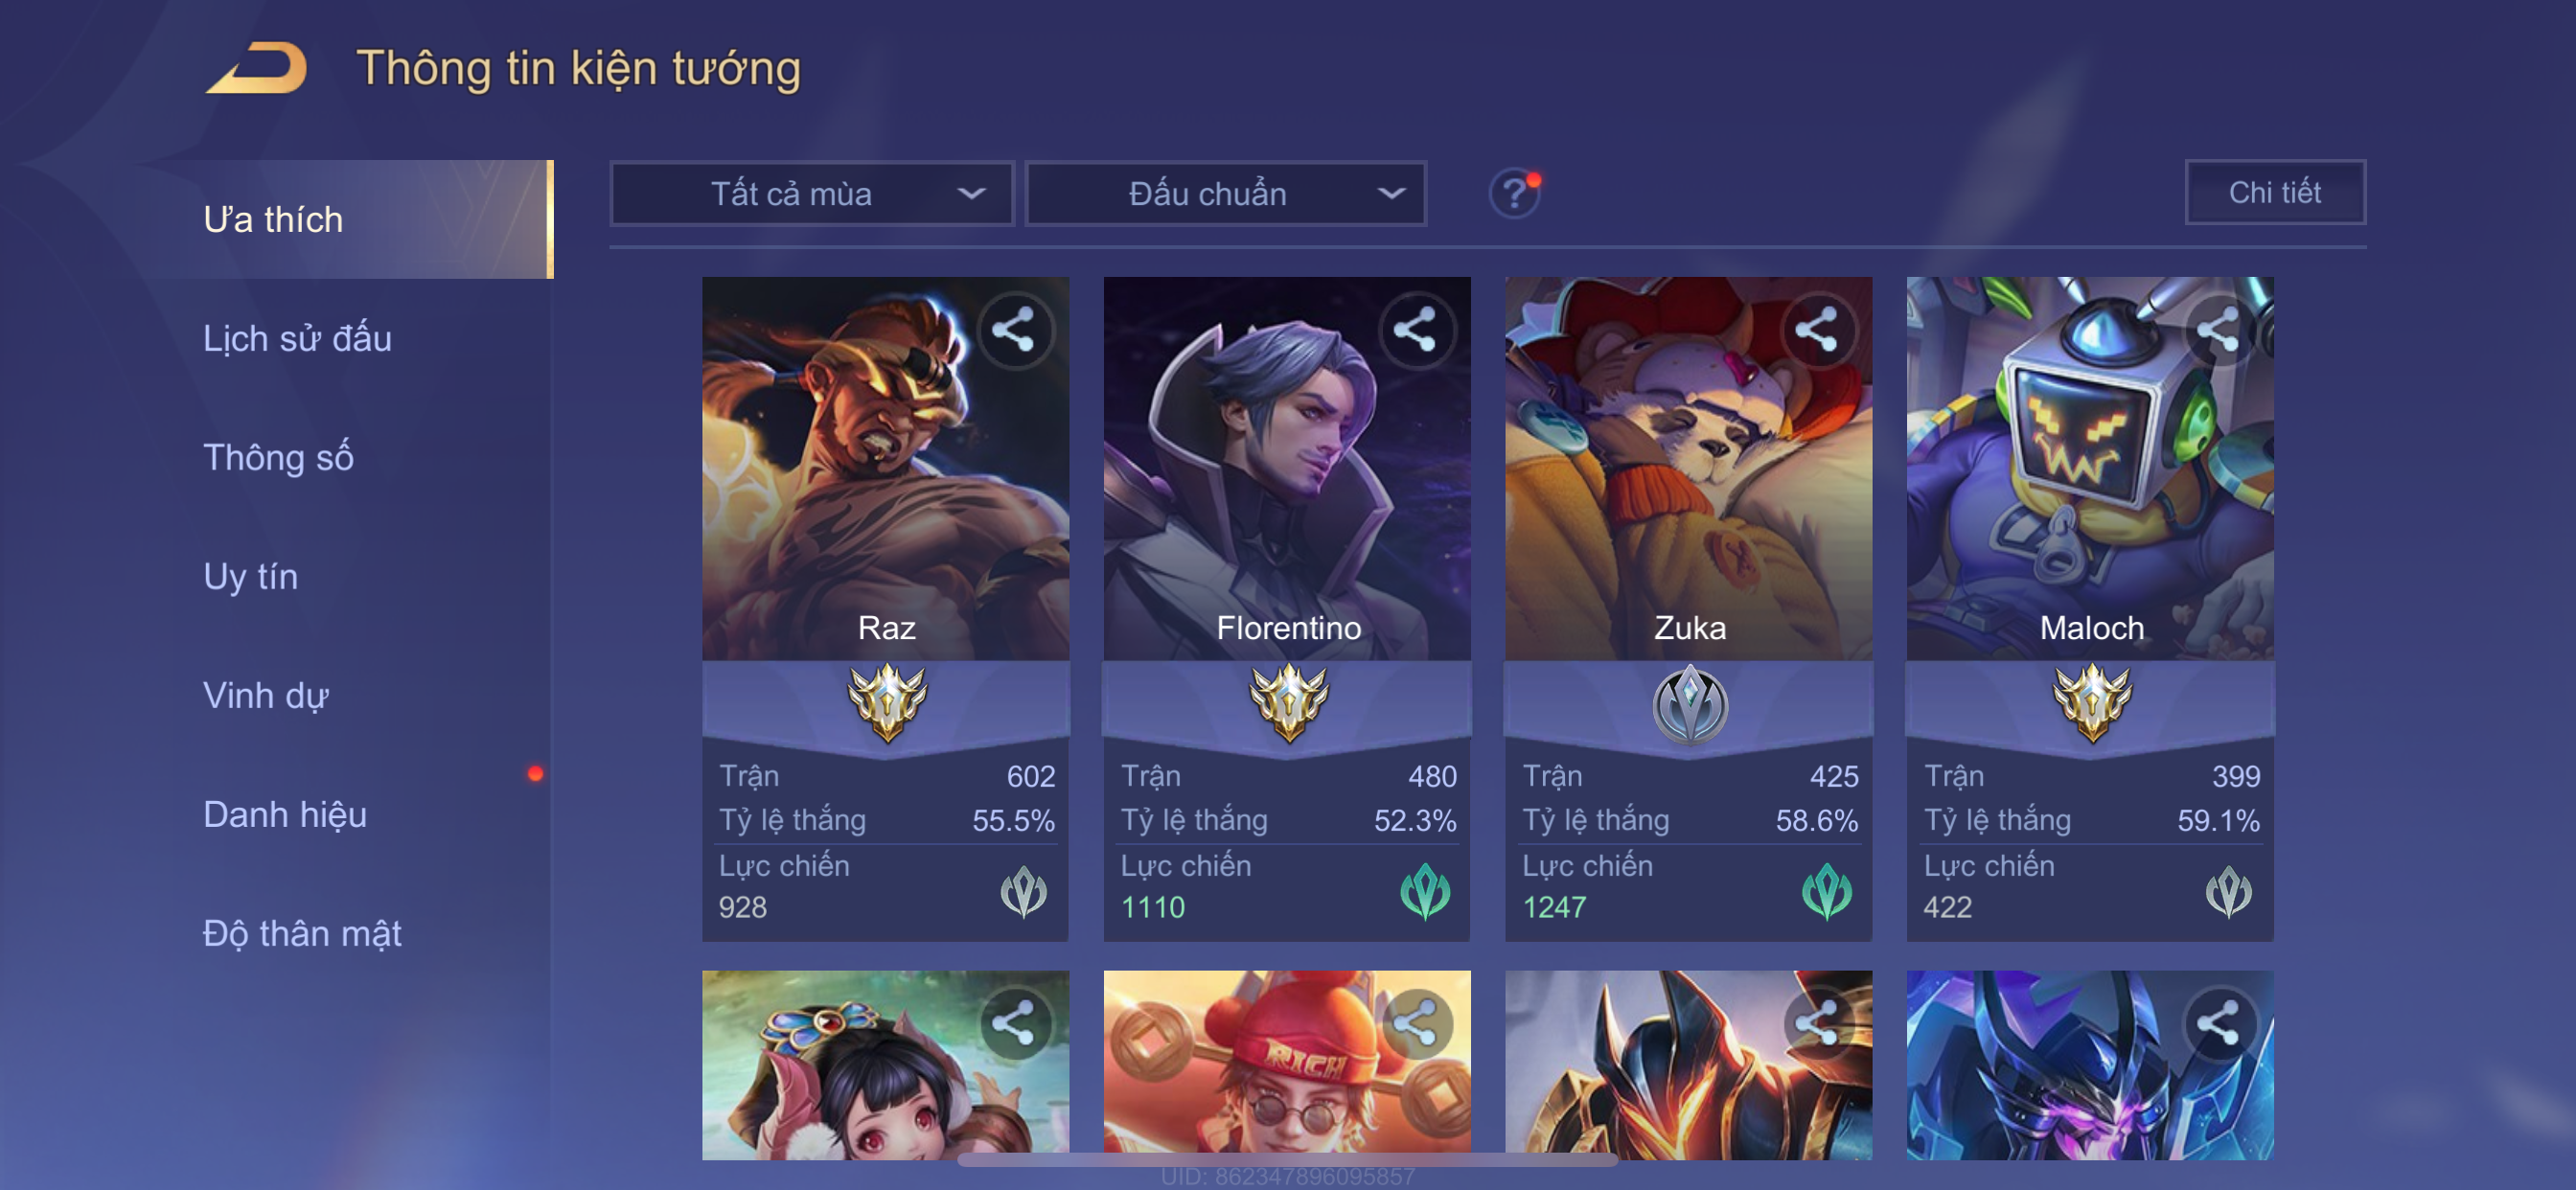Switch to the Thông số tab
2576x1190 pixels.
tap(278, 457)
